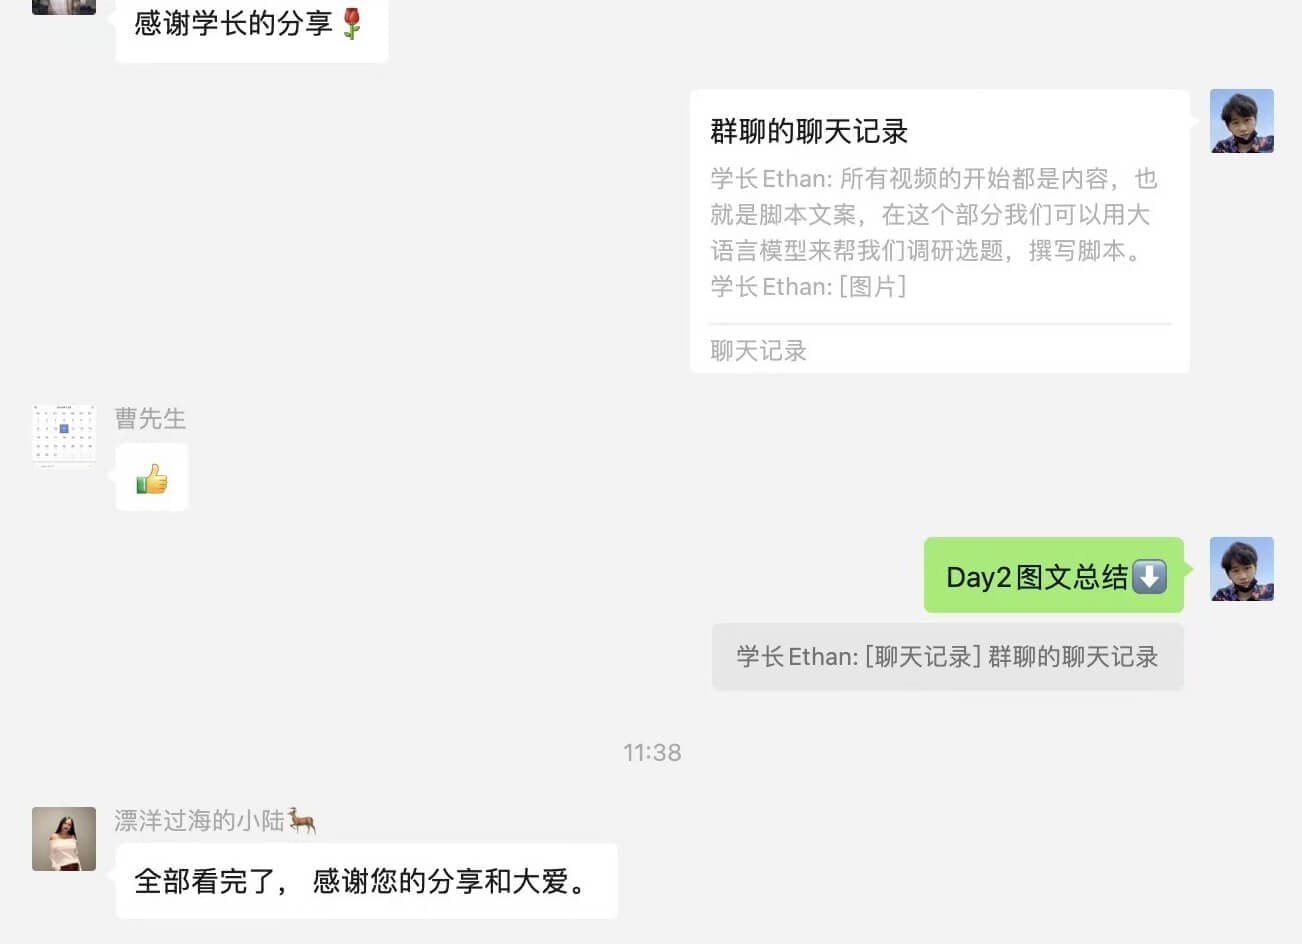
Task: Click the nickname 曹先生
Action: pyautogui.click(x=150, y=418)
